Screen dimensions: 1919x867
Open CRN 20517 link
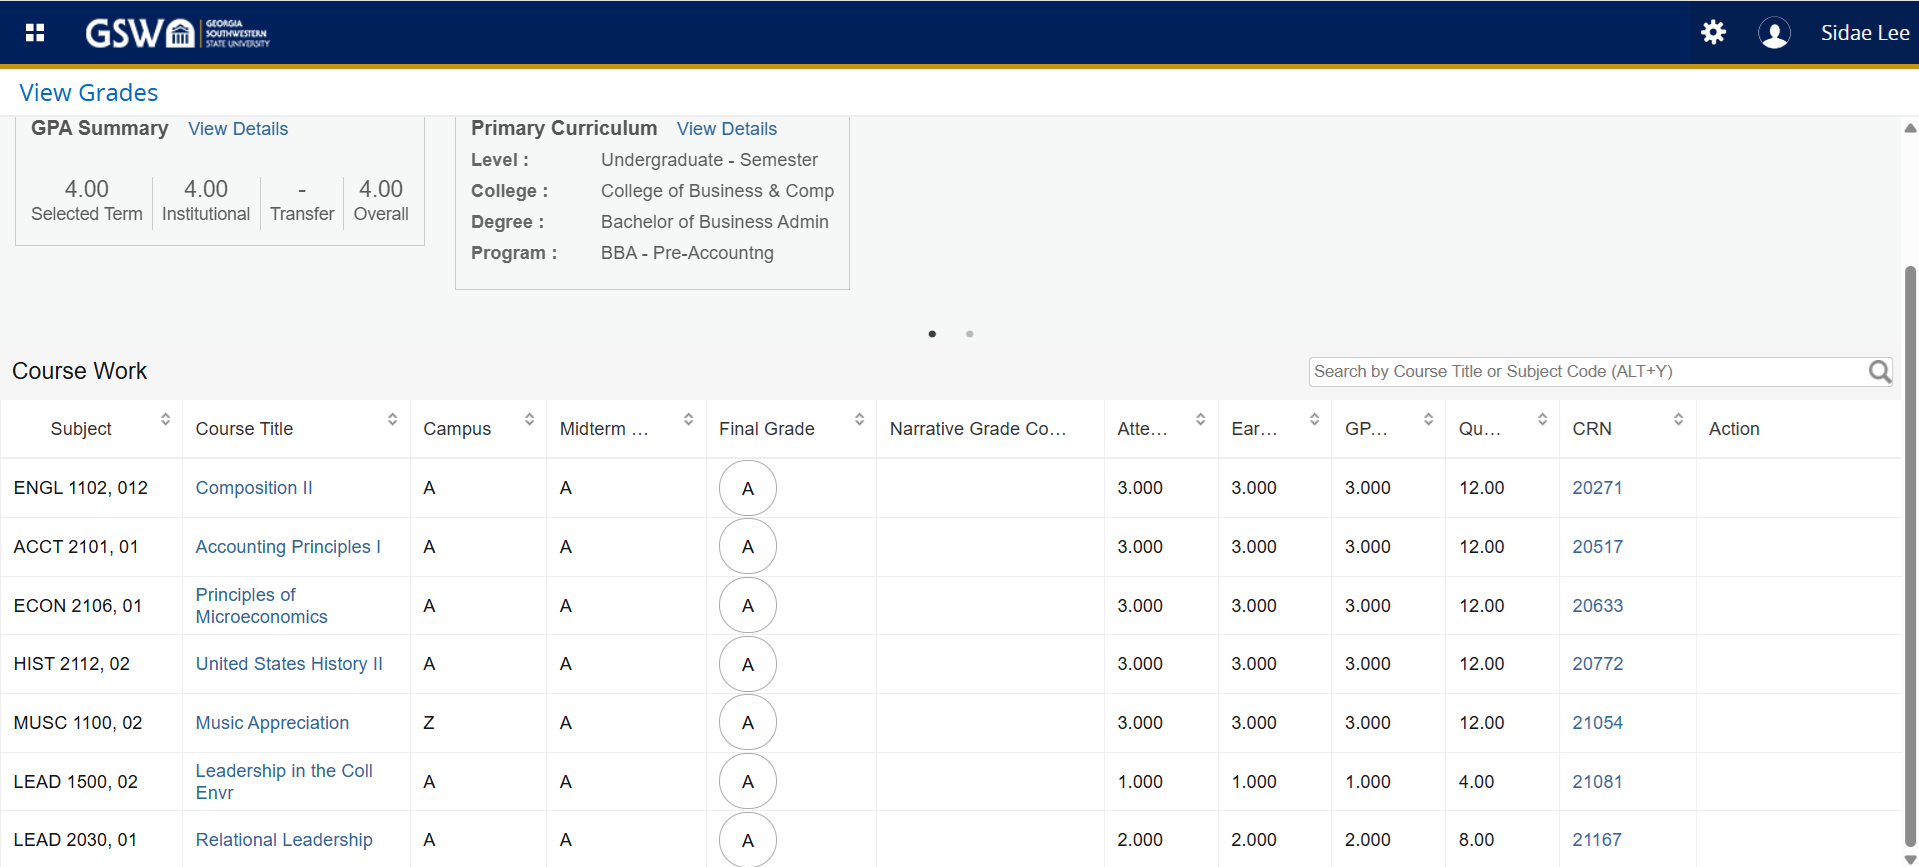tap(1597, 547)
